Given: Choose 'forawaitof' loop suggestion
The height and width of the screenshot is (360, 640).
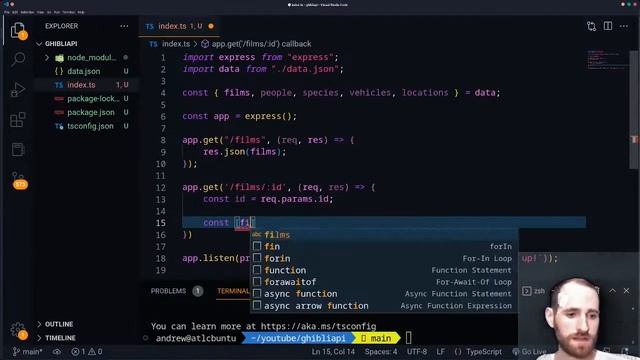Looking at the screenshot, I should (x=384, y=282).
